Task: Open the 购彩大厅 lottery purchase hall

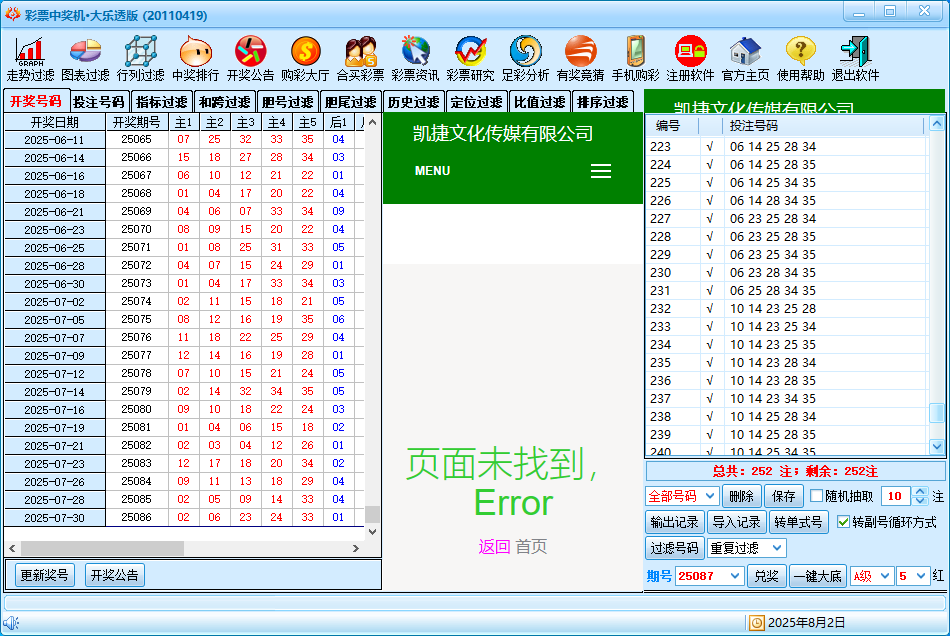Action: (305, 59)
